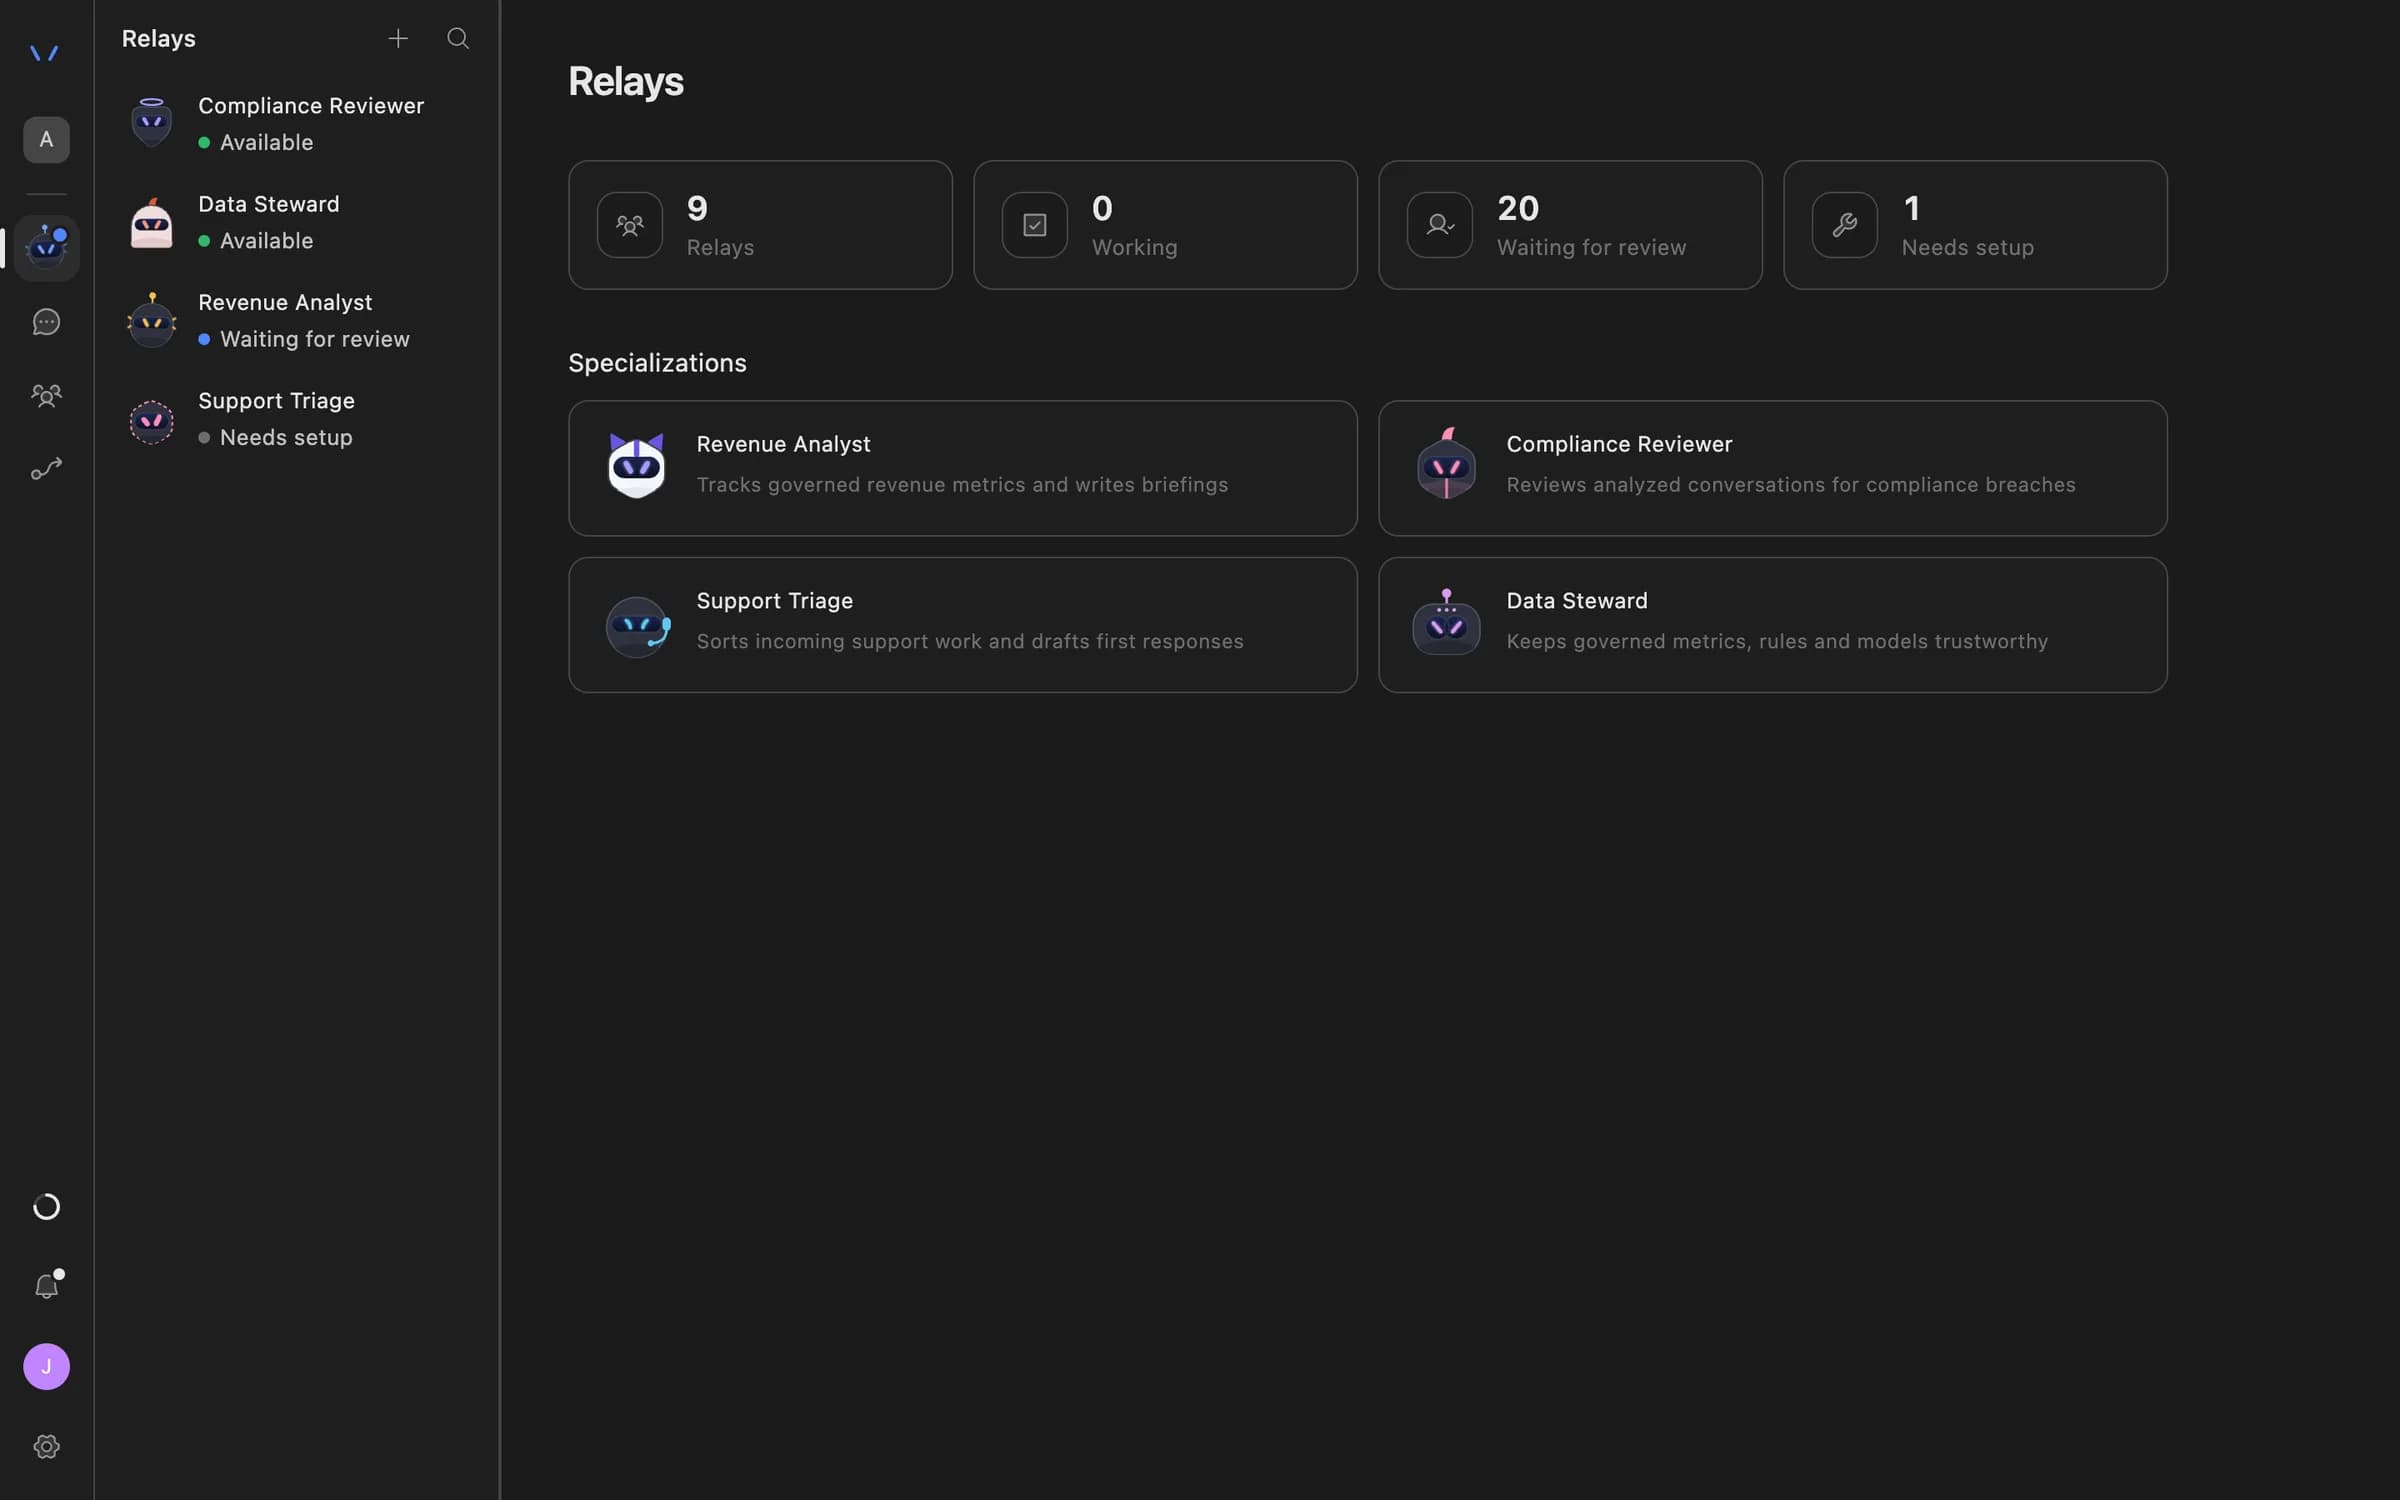Click "Keeps governed metrics, rules and models trustworthy"
Image resolution: width=2400 pixels, height=1500 pixels.
coord(1777,642)
